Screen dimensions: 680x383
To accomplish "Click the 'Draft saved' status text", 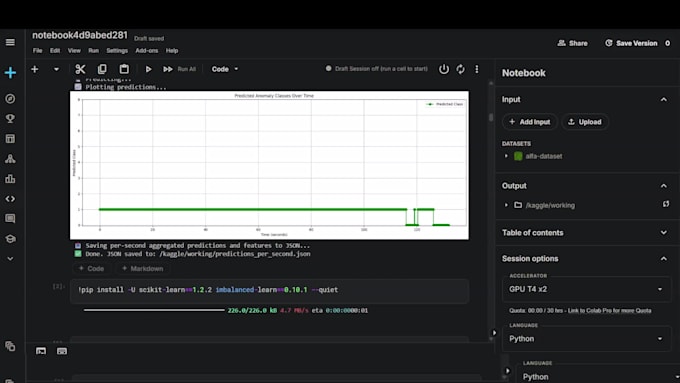I will tap(149, 39).
